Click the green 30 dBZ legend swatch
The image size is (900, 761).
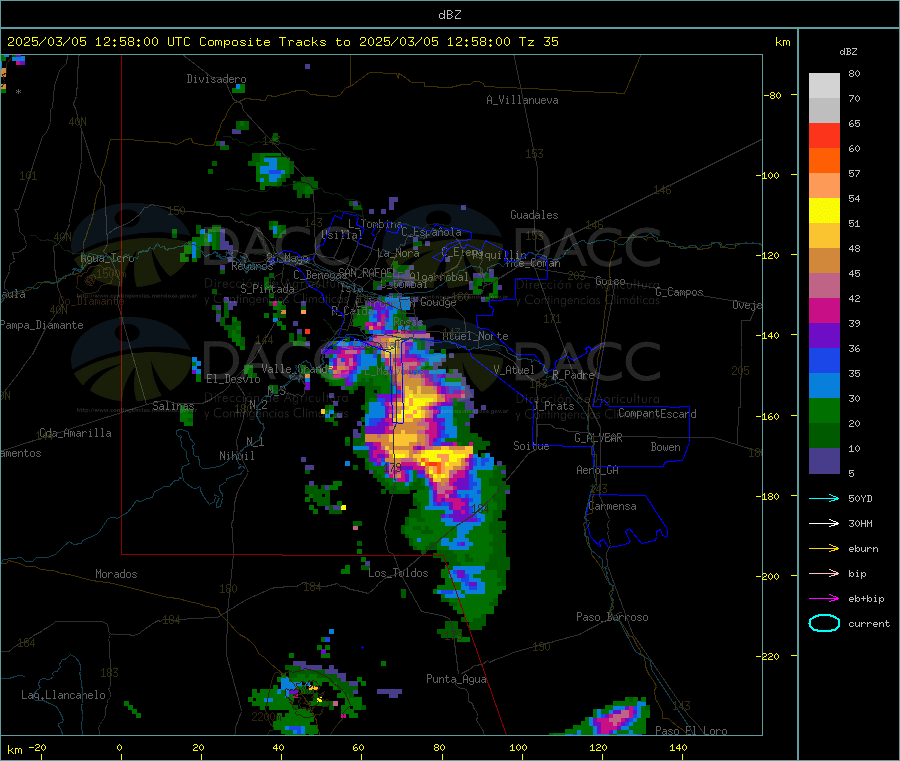824,410
